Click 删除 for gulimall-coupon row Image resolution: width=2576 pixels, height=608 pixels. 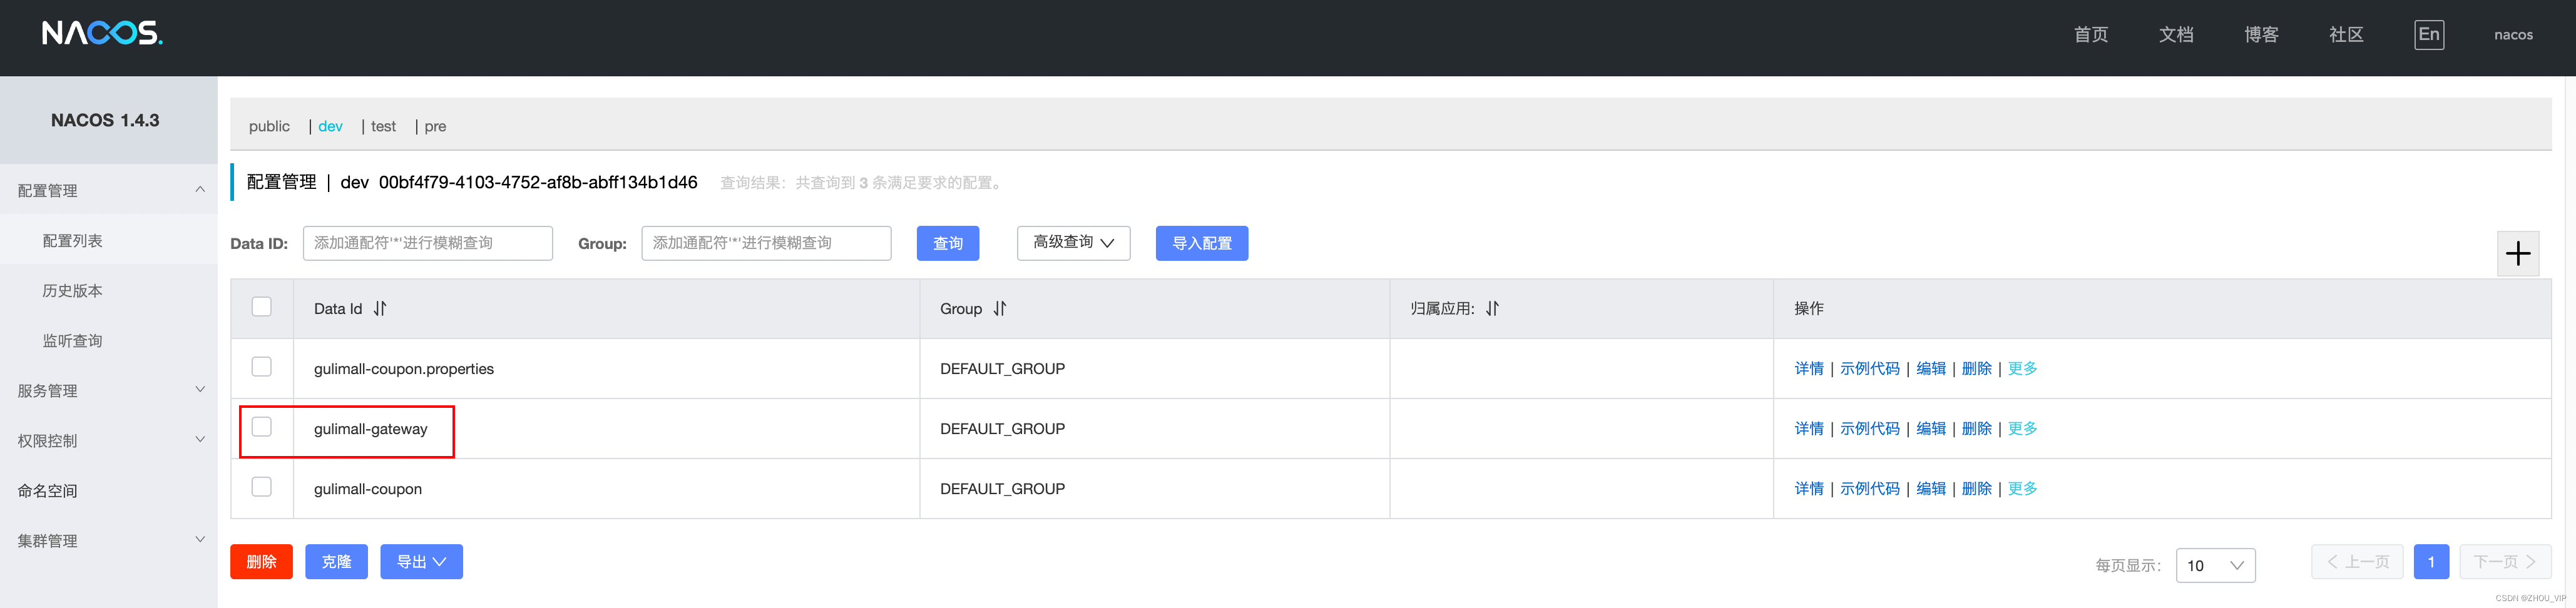pos(1976,488)
